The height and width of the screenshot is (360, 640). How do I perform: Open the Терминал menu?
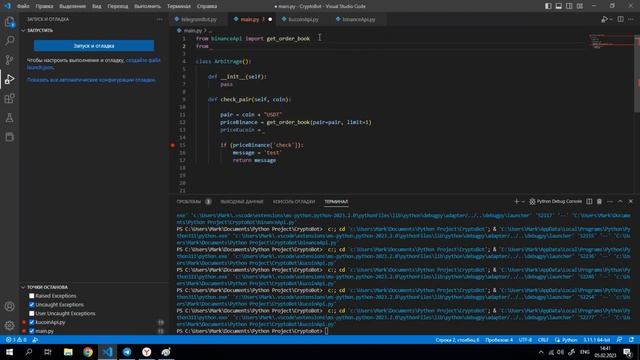tap(179, 6)
